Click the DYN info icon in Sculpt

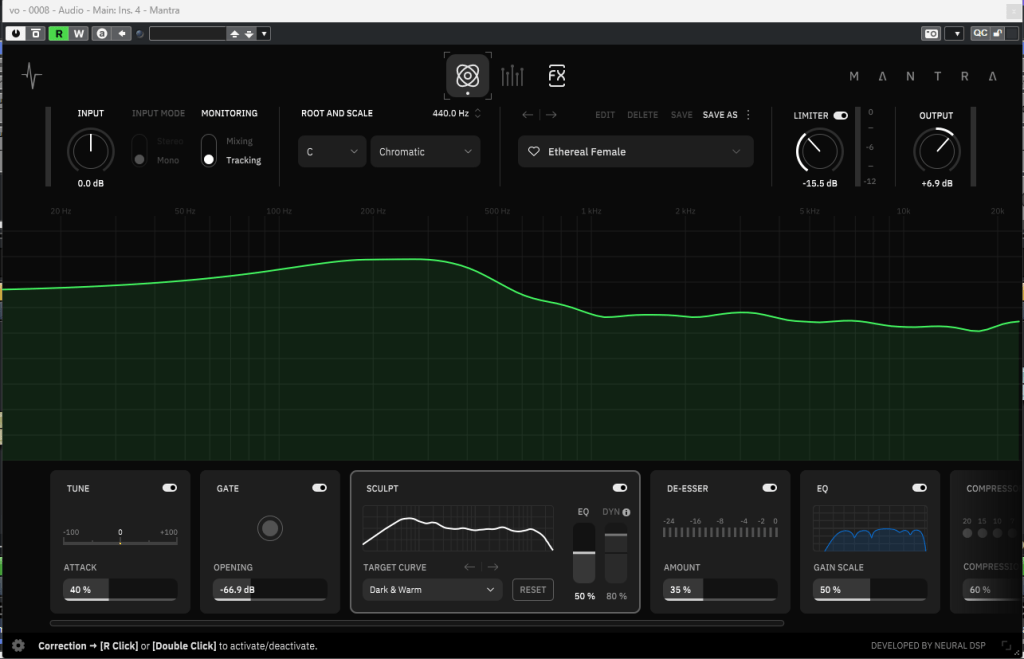pos(626,513)
